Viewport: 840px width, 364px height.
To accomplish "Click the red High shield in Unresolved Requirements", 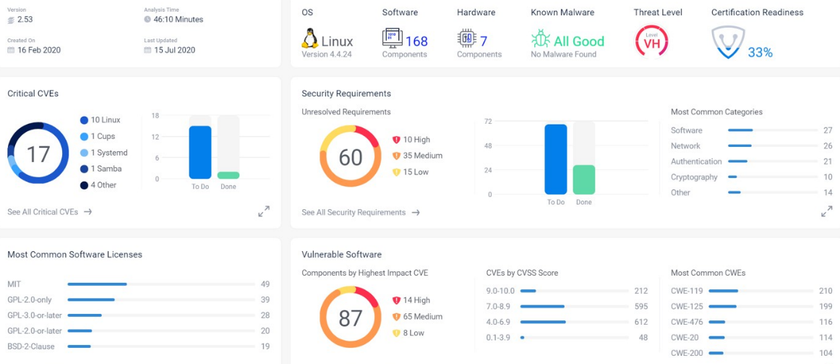I will click(396, 140).
